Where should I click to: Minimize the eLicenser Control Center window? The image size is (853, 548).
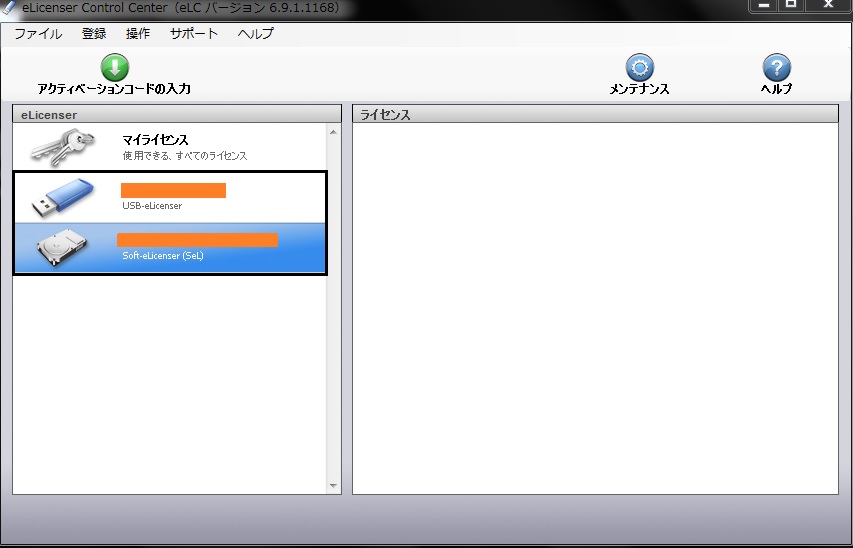point(764,4)
